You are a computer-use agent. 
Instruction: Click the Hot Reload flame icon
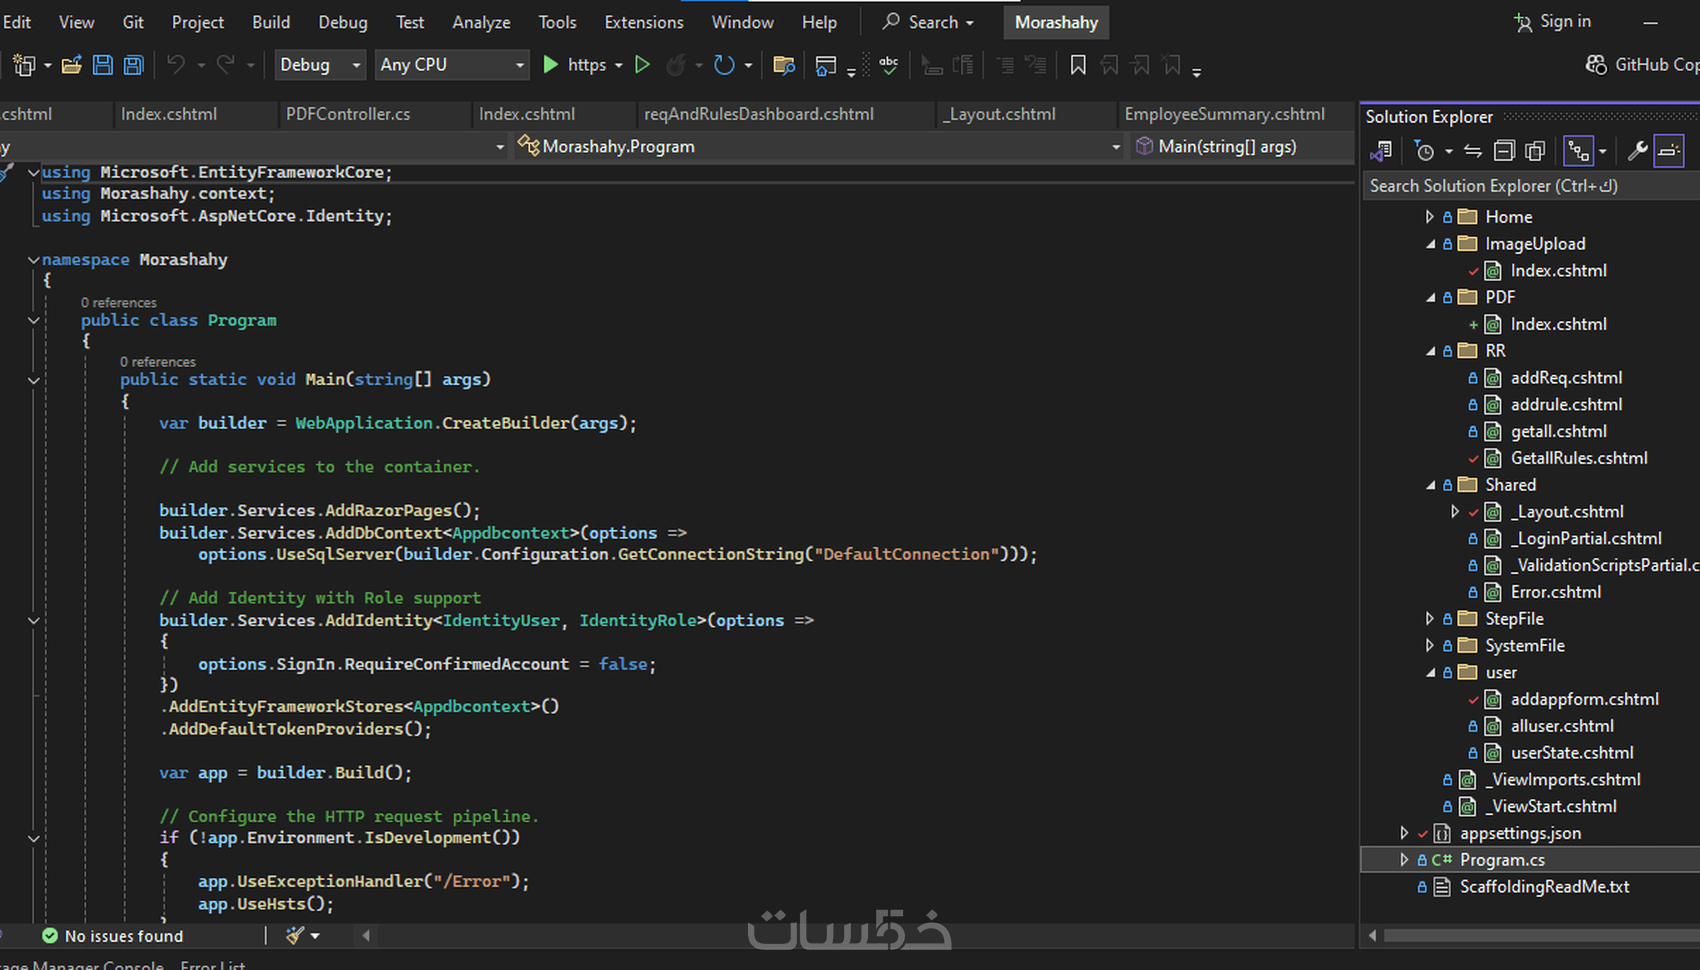pyautogui.click(x=676, y=65)
